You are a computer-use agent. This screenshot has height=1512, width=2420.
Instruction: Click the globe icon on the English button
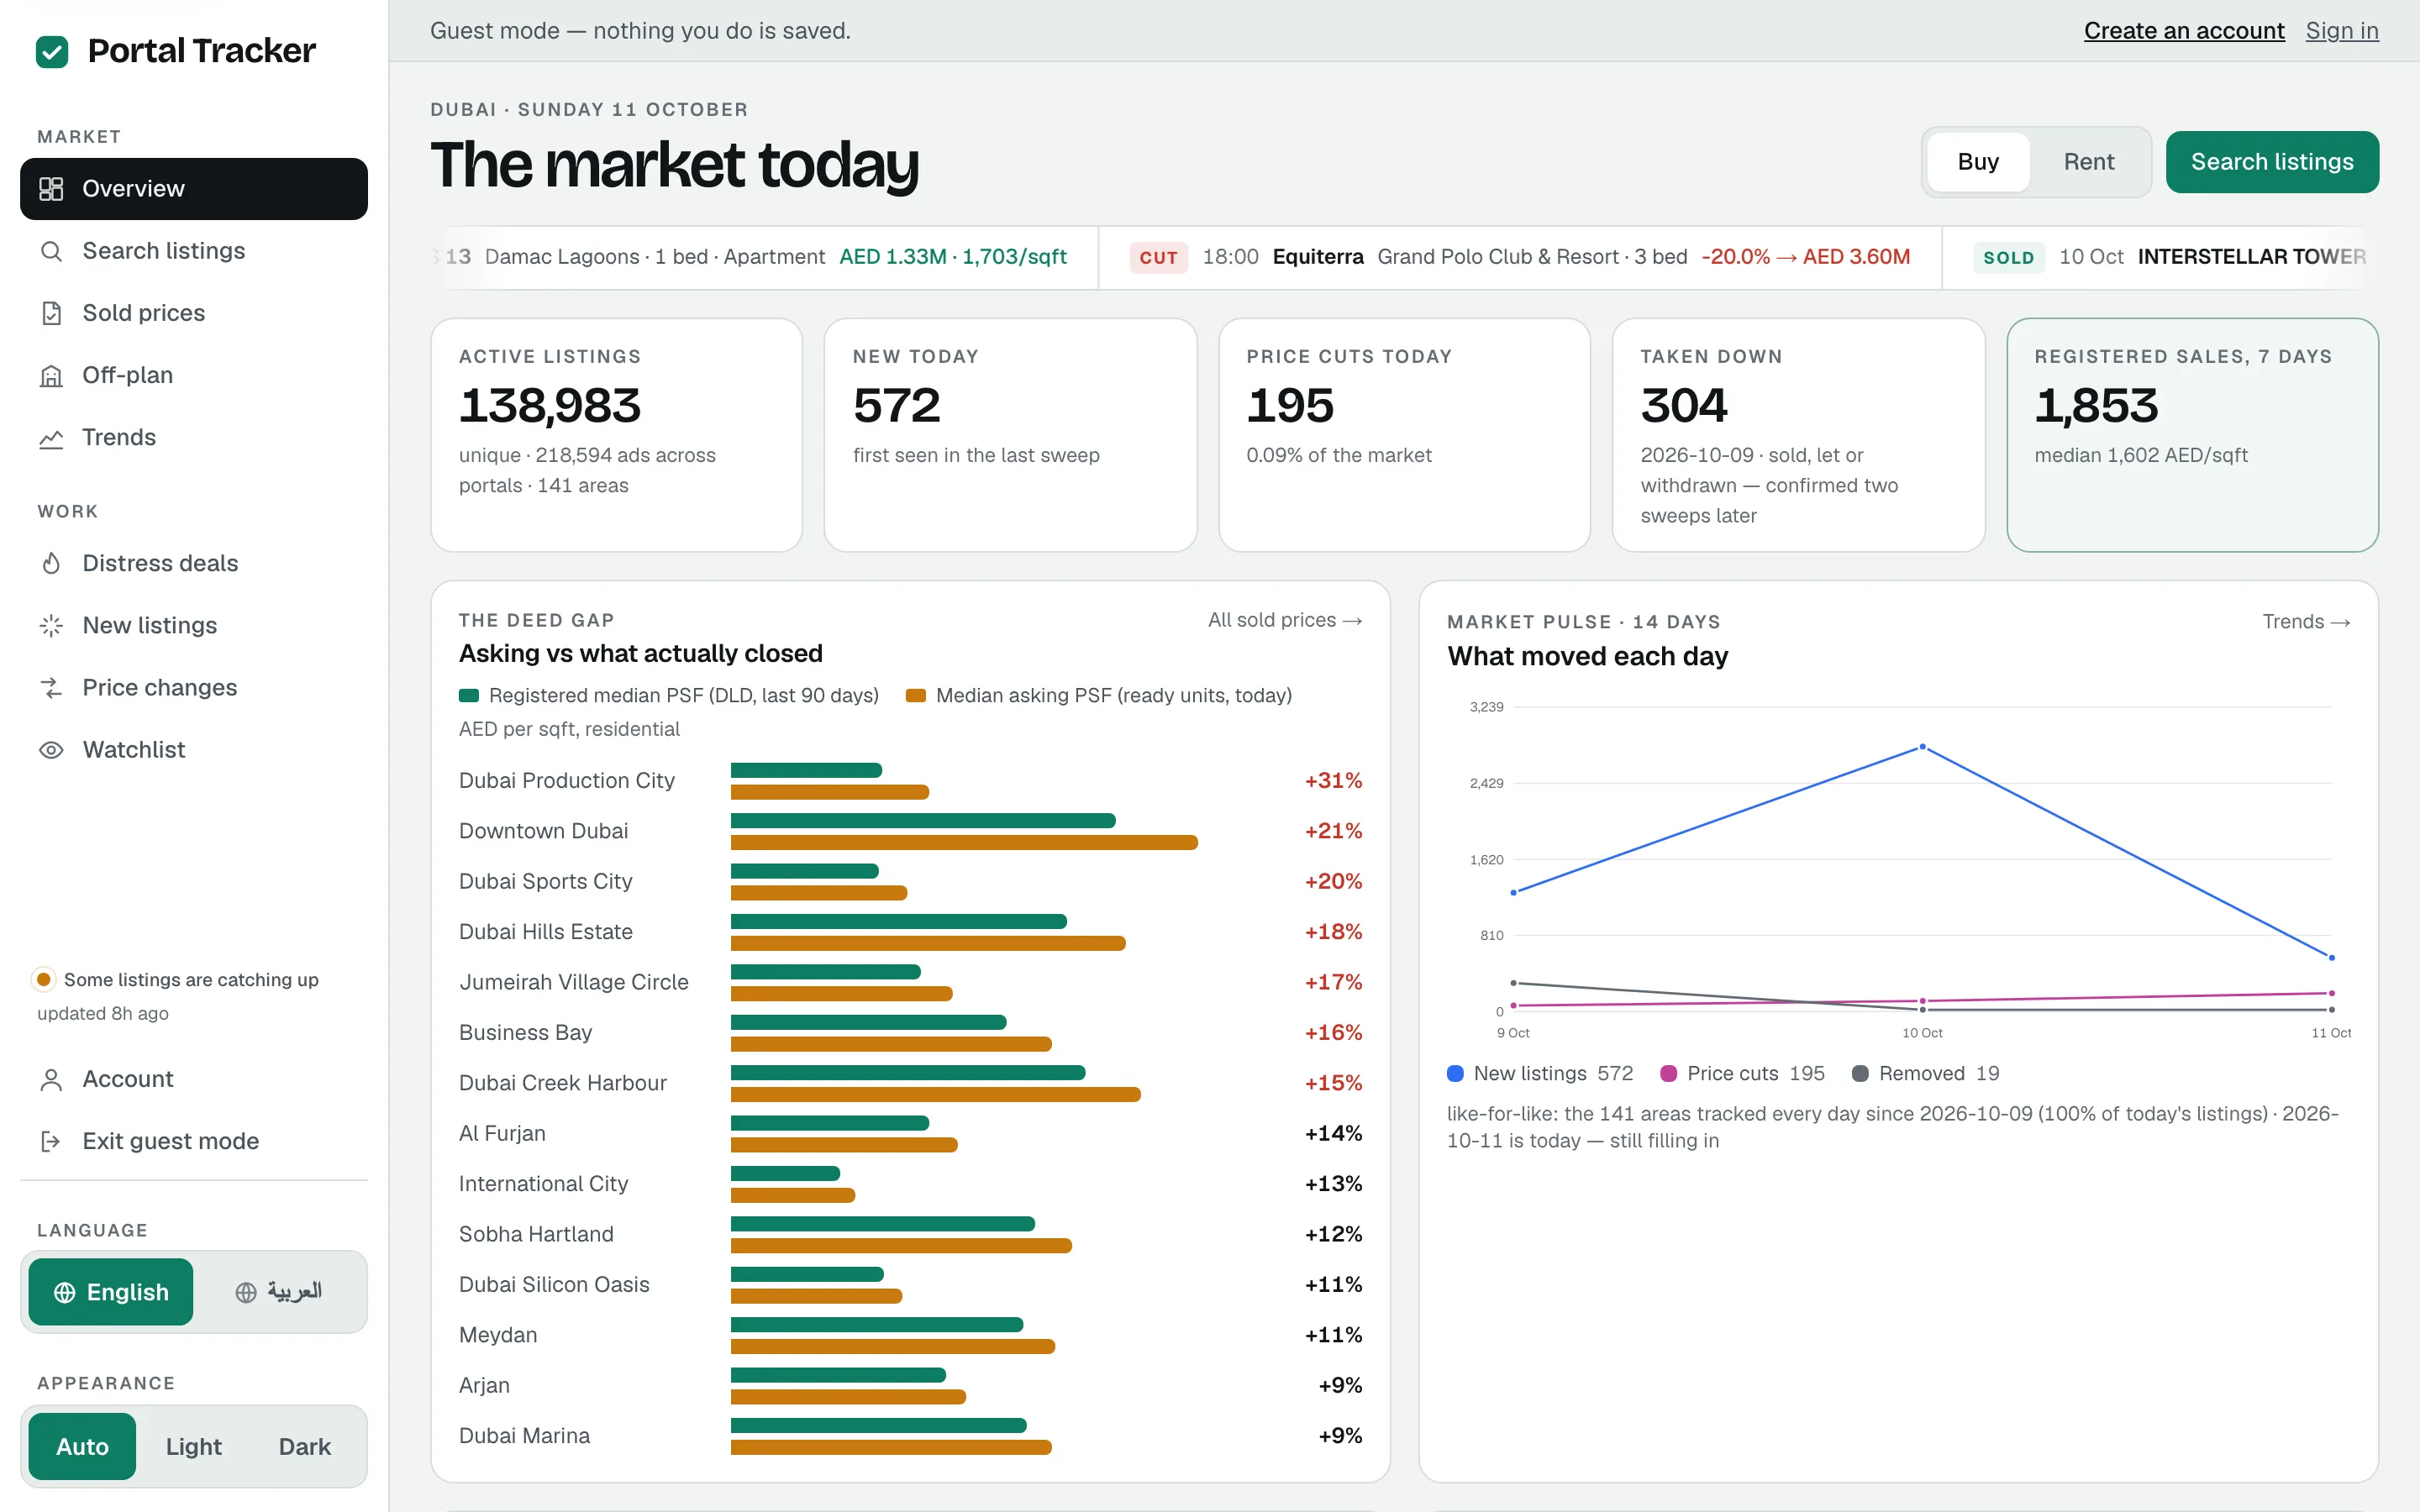(x=65, y=1292)
